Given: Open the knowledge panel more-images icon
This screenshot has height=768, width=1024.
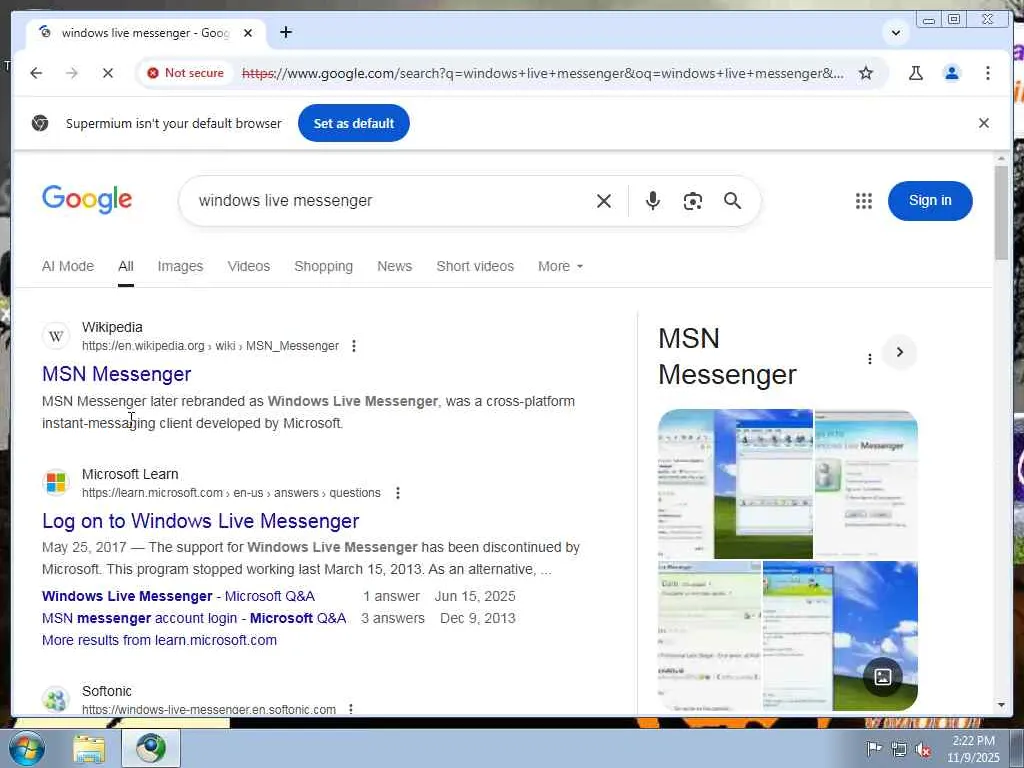Looking at the screenshot, I should pyautogui.click(x=882, y=677).
